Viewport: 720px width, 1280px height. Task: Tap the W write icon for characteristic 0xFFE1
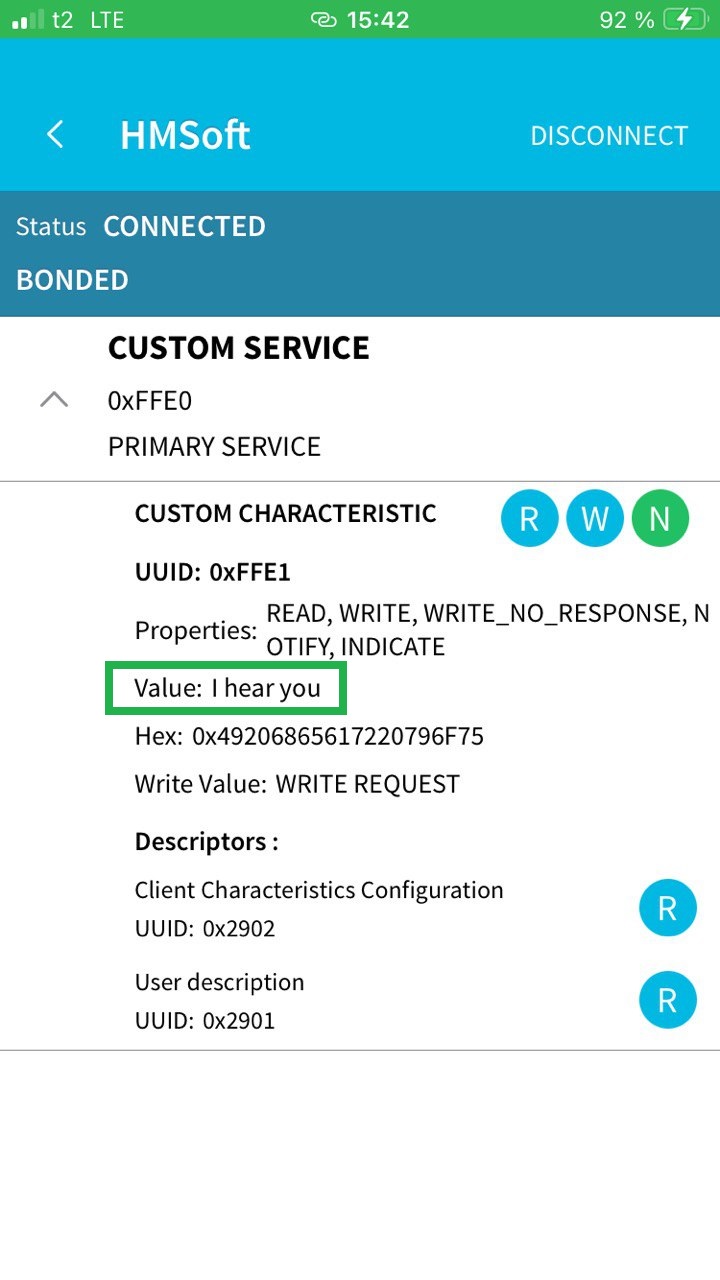click(x=595, y=518)
